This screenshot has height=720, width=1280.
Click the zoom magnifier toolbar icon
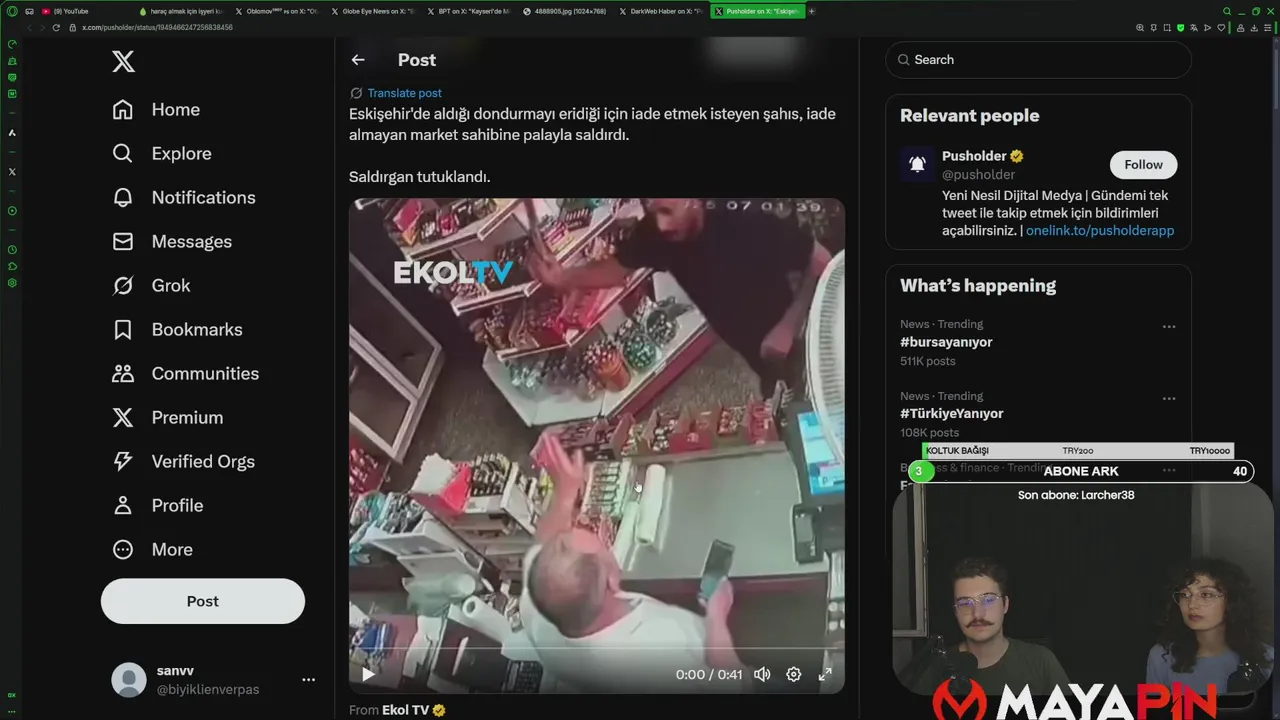click(x=1141, y=28)
